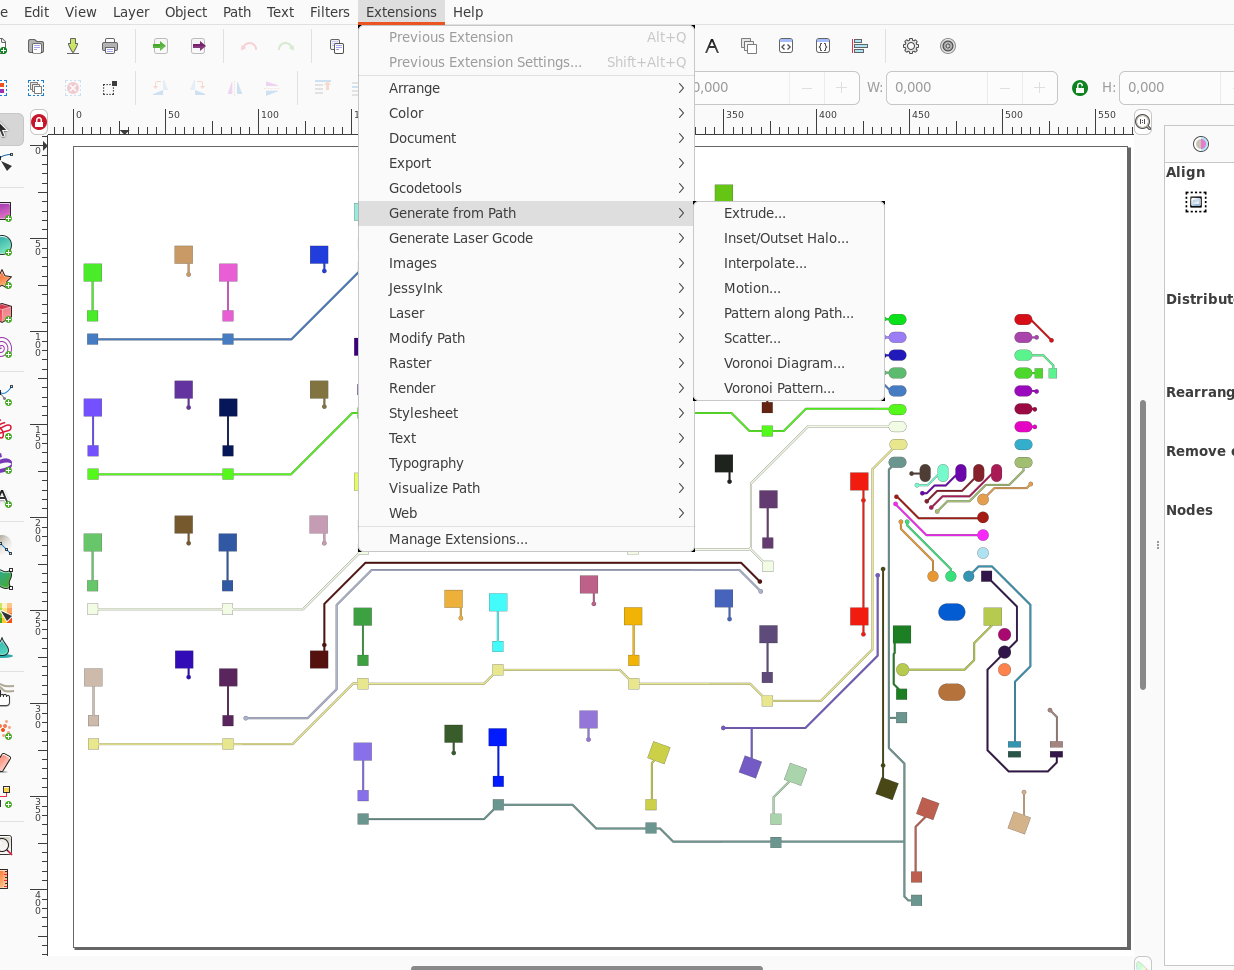This screenshot has width=1234, height=970.
Task: Choose Inset/Outset Halo... entry
Action: click(x=789, y=238)
